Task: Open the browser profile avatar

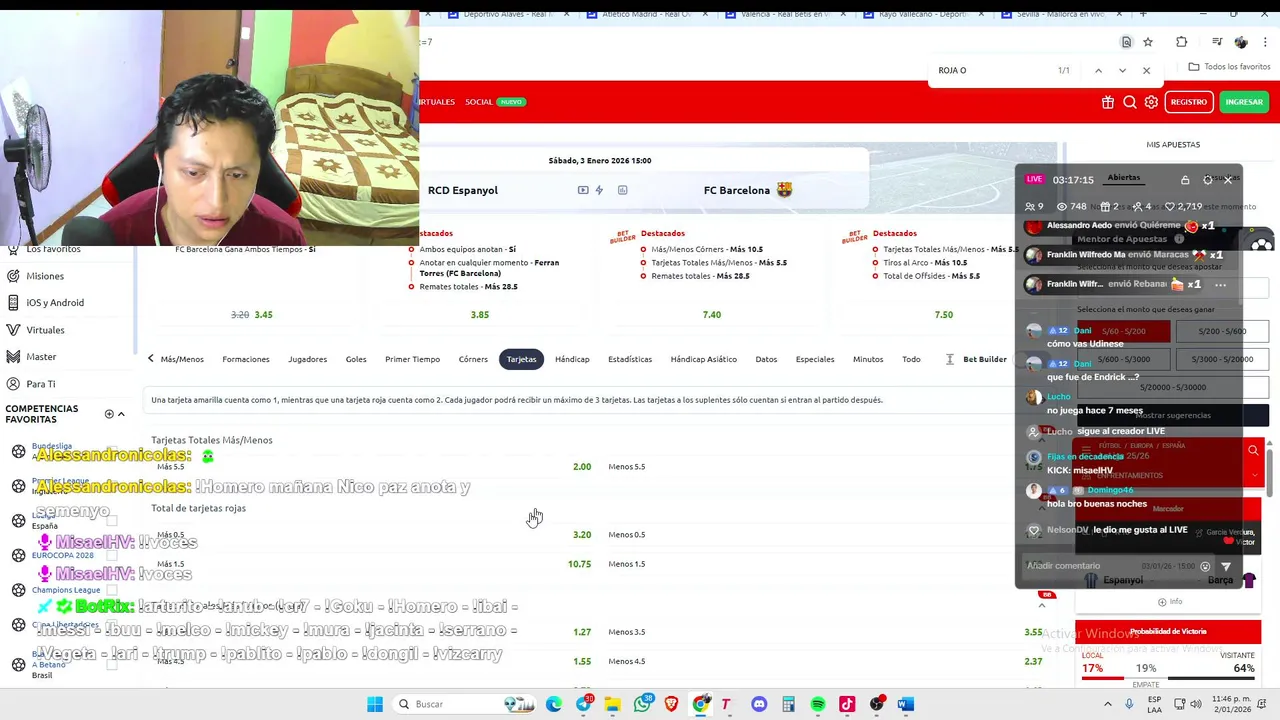Action: pyautogui.click(x=1241, y=42)
